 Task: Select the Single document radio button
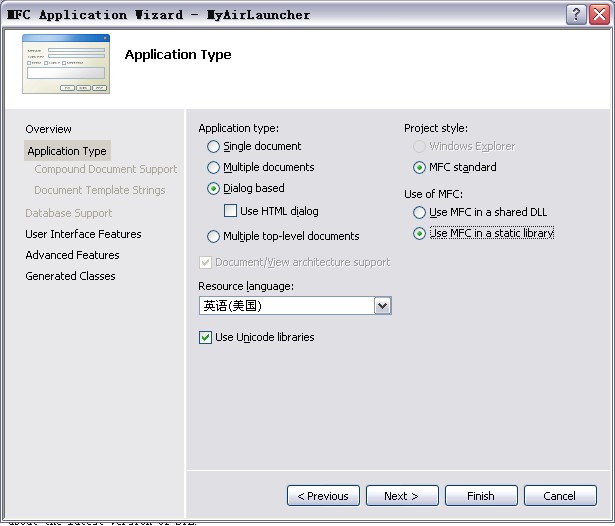click(213, 146)
